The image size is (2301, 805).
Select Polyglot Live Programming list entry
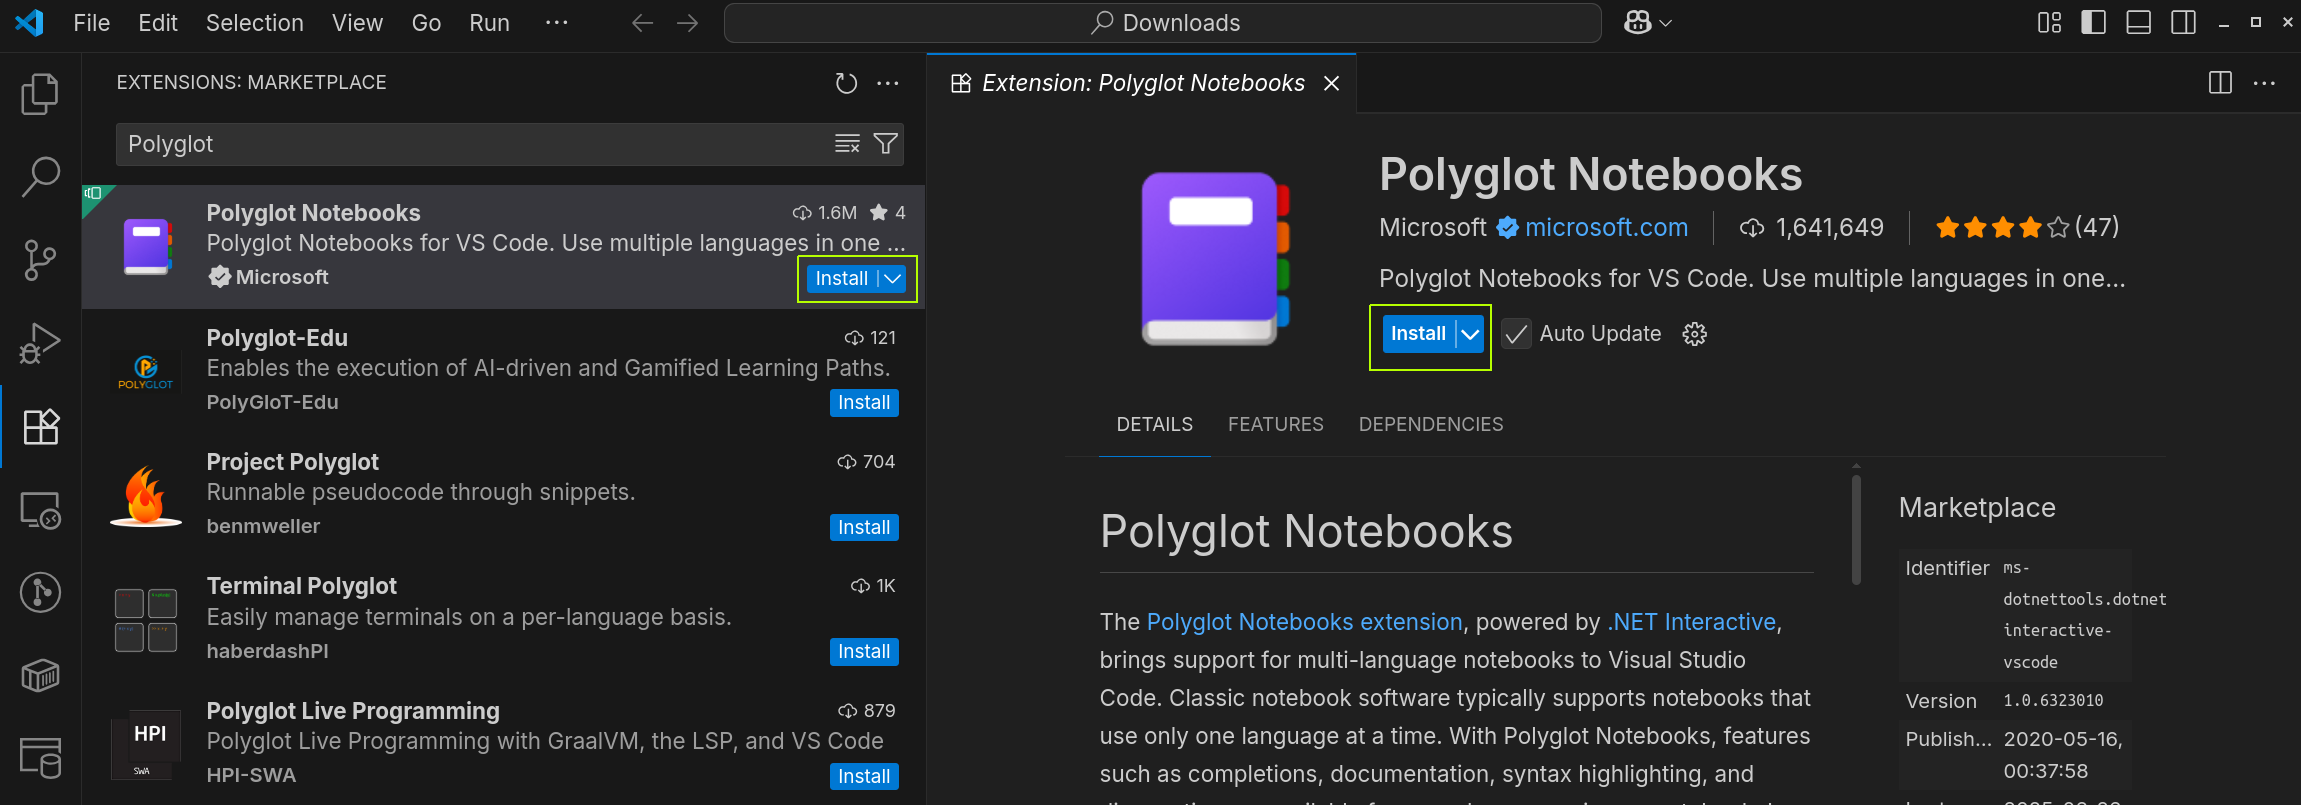tap(503, 744)
